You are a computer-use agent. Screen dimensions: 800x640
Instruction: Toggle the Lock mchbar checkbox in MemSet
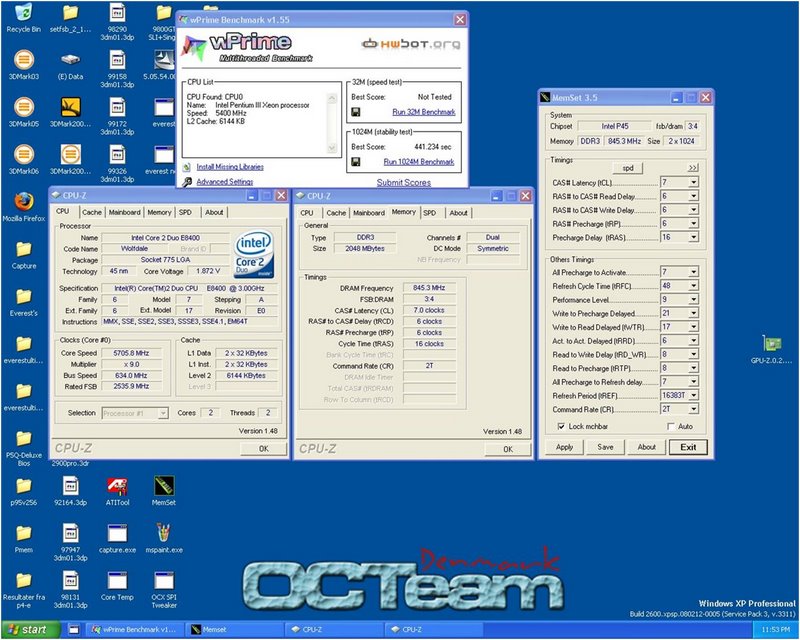(x=561, y=426)
